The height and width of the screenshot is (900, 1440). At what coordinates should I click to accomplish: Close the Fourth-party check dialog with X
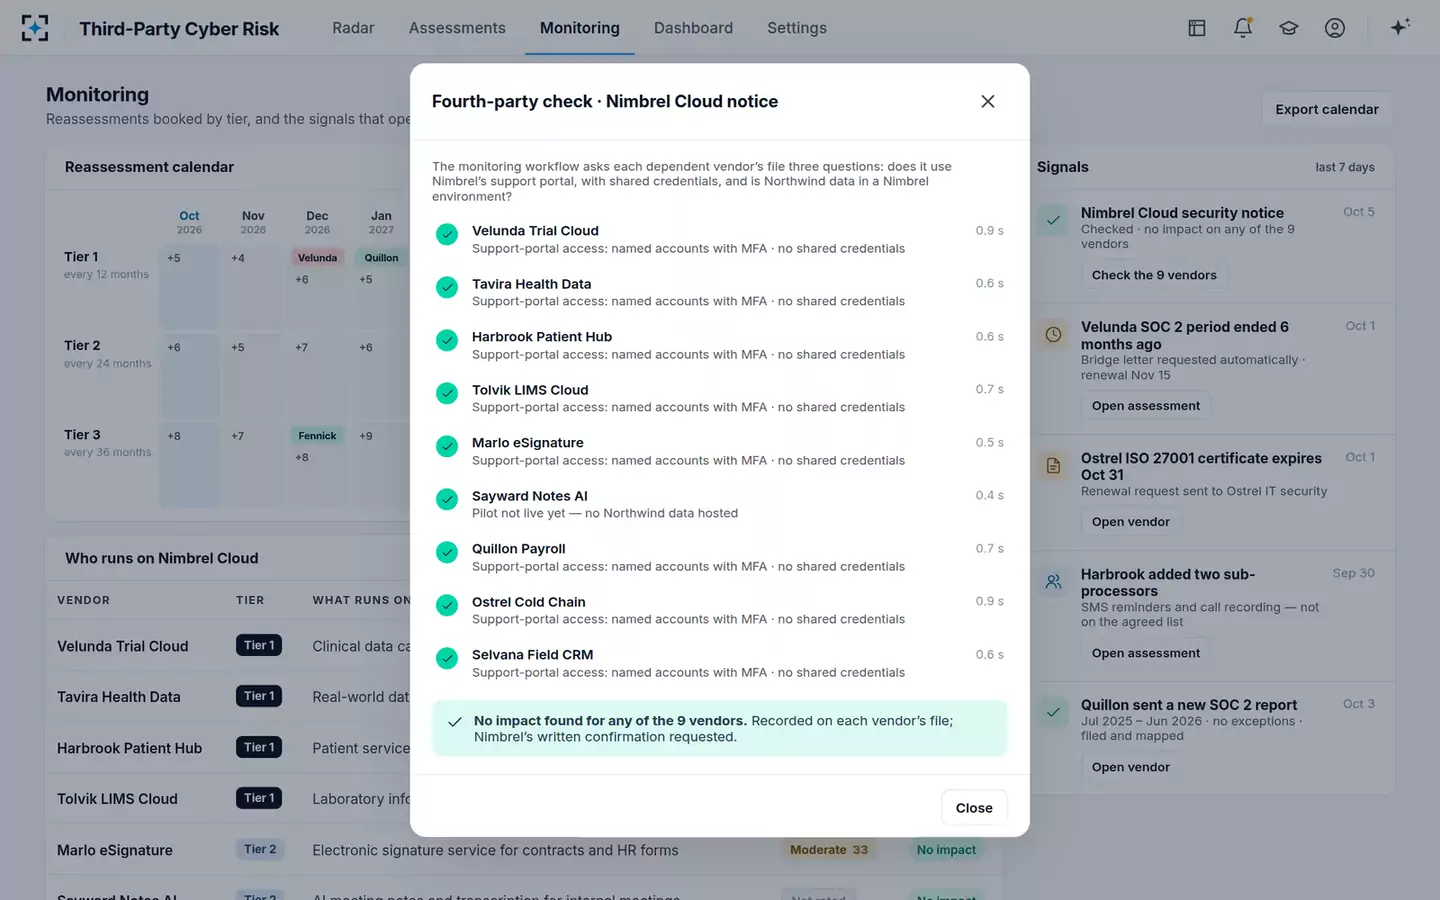click(988, 101)
